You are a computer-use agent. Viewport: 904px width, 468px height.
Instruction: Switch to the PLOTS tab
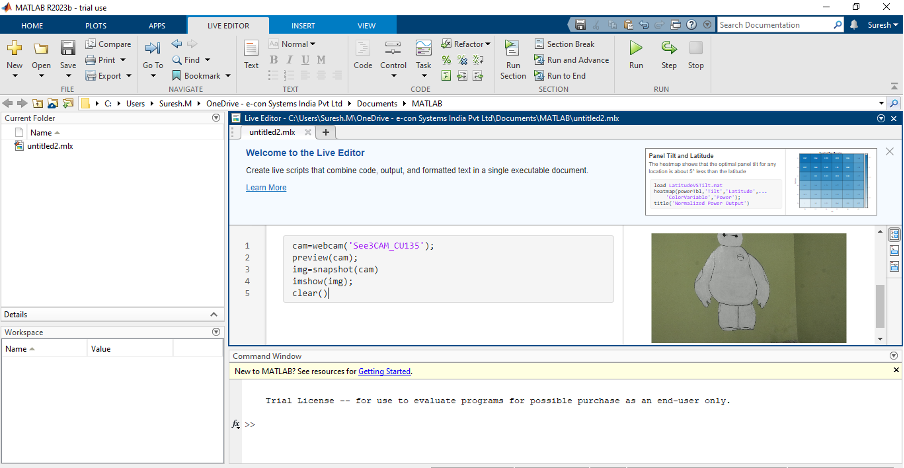96,25
